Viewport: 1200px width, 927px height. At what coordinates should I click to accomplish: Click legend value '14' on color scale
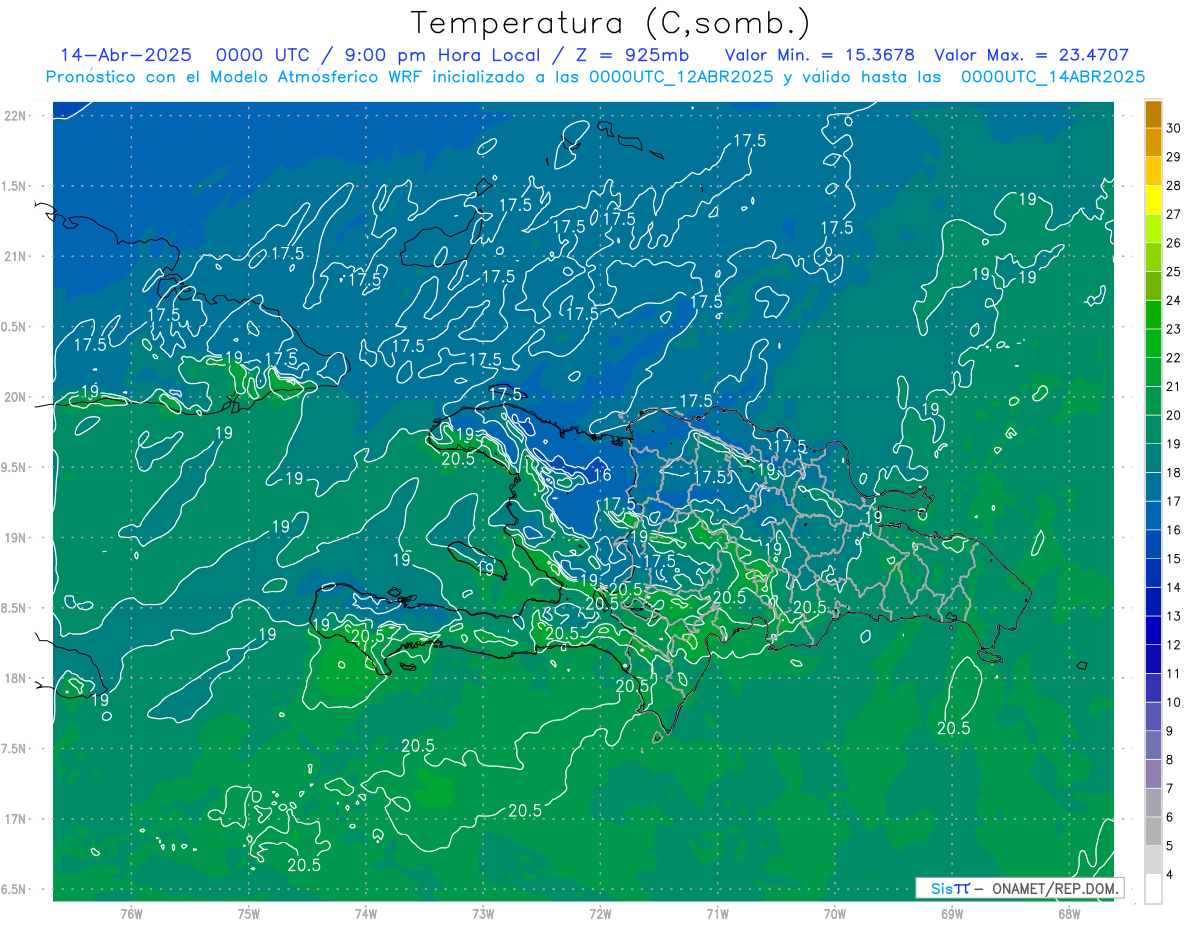pos(1174,588)
